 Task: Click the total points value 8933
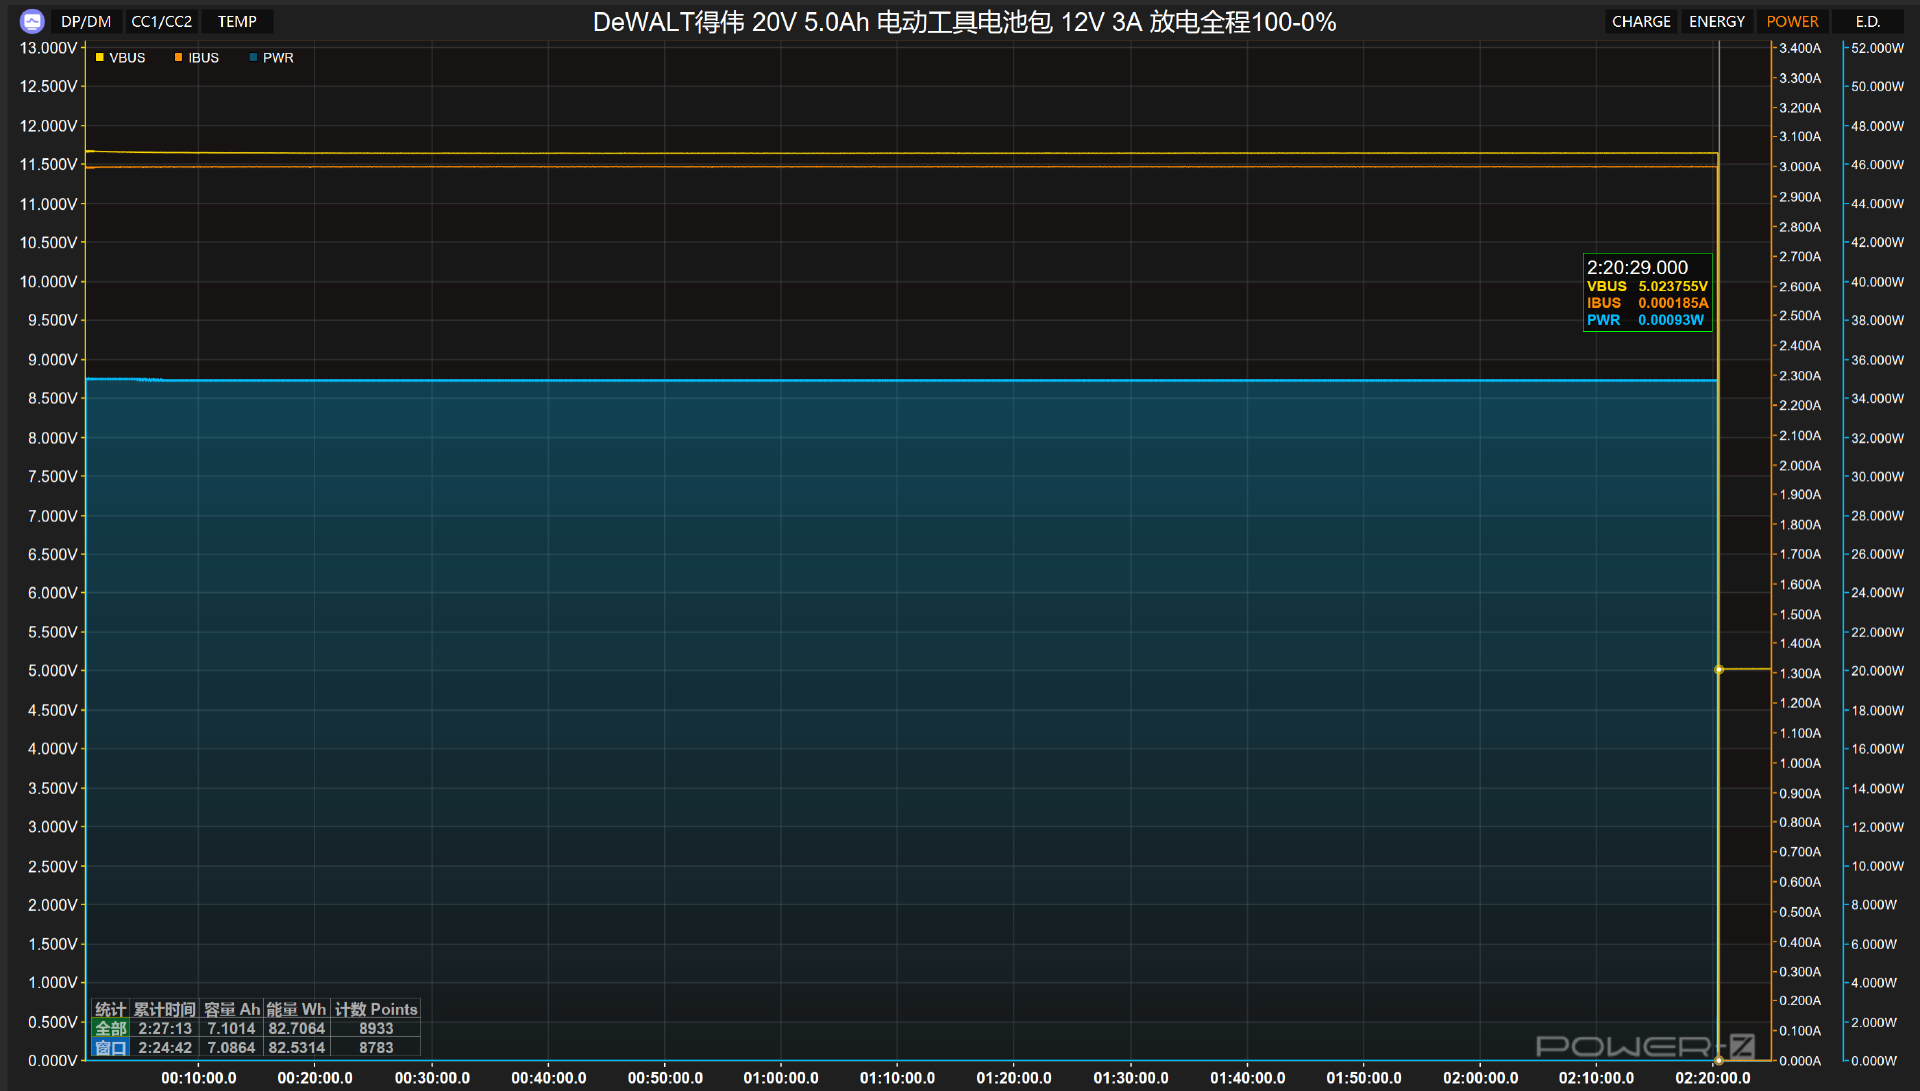(376, 1028)
